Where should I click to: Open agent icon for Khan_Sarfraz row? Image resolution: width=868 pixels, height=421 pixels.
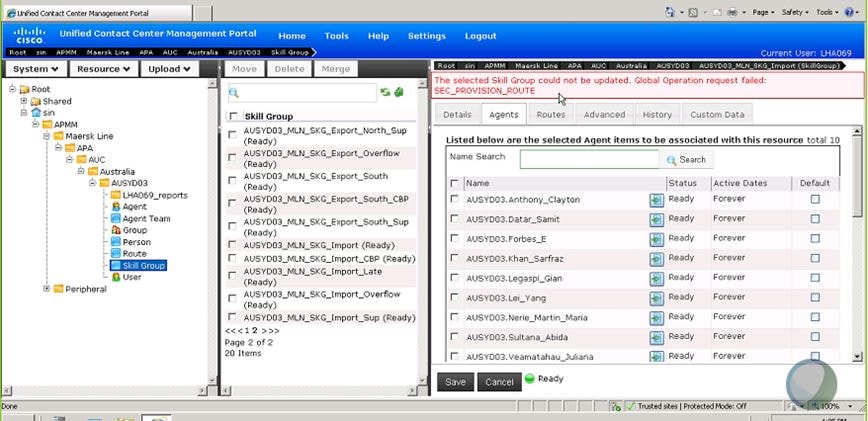pos(657,259)
